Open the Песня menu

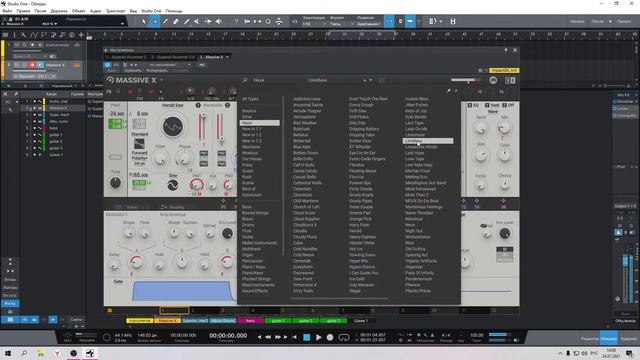pos(40,11)
